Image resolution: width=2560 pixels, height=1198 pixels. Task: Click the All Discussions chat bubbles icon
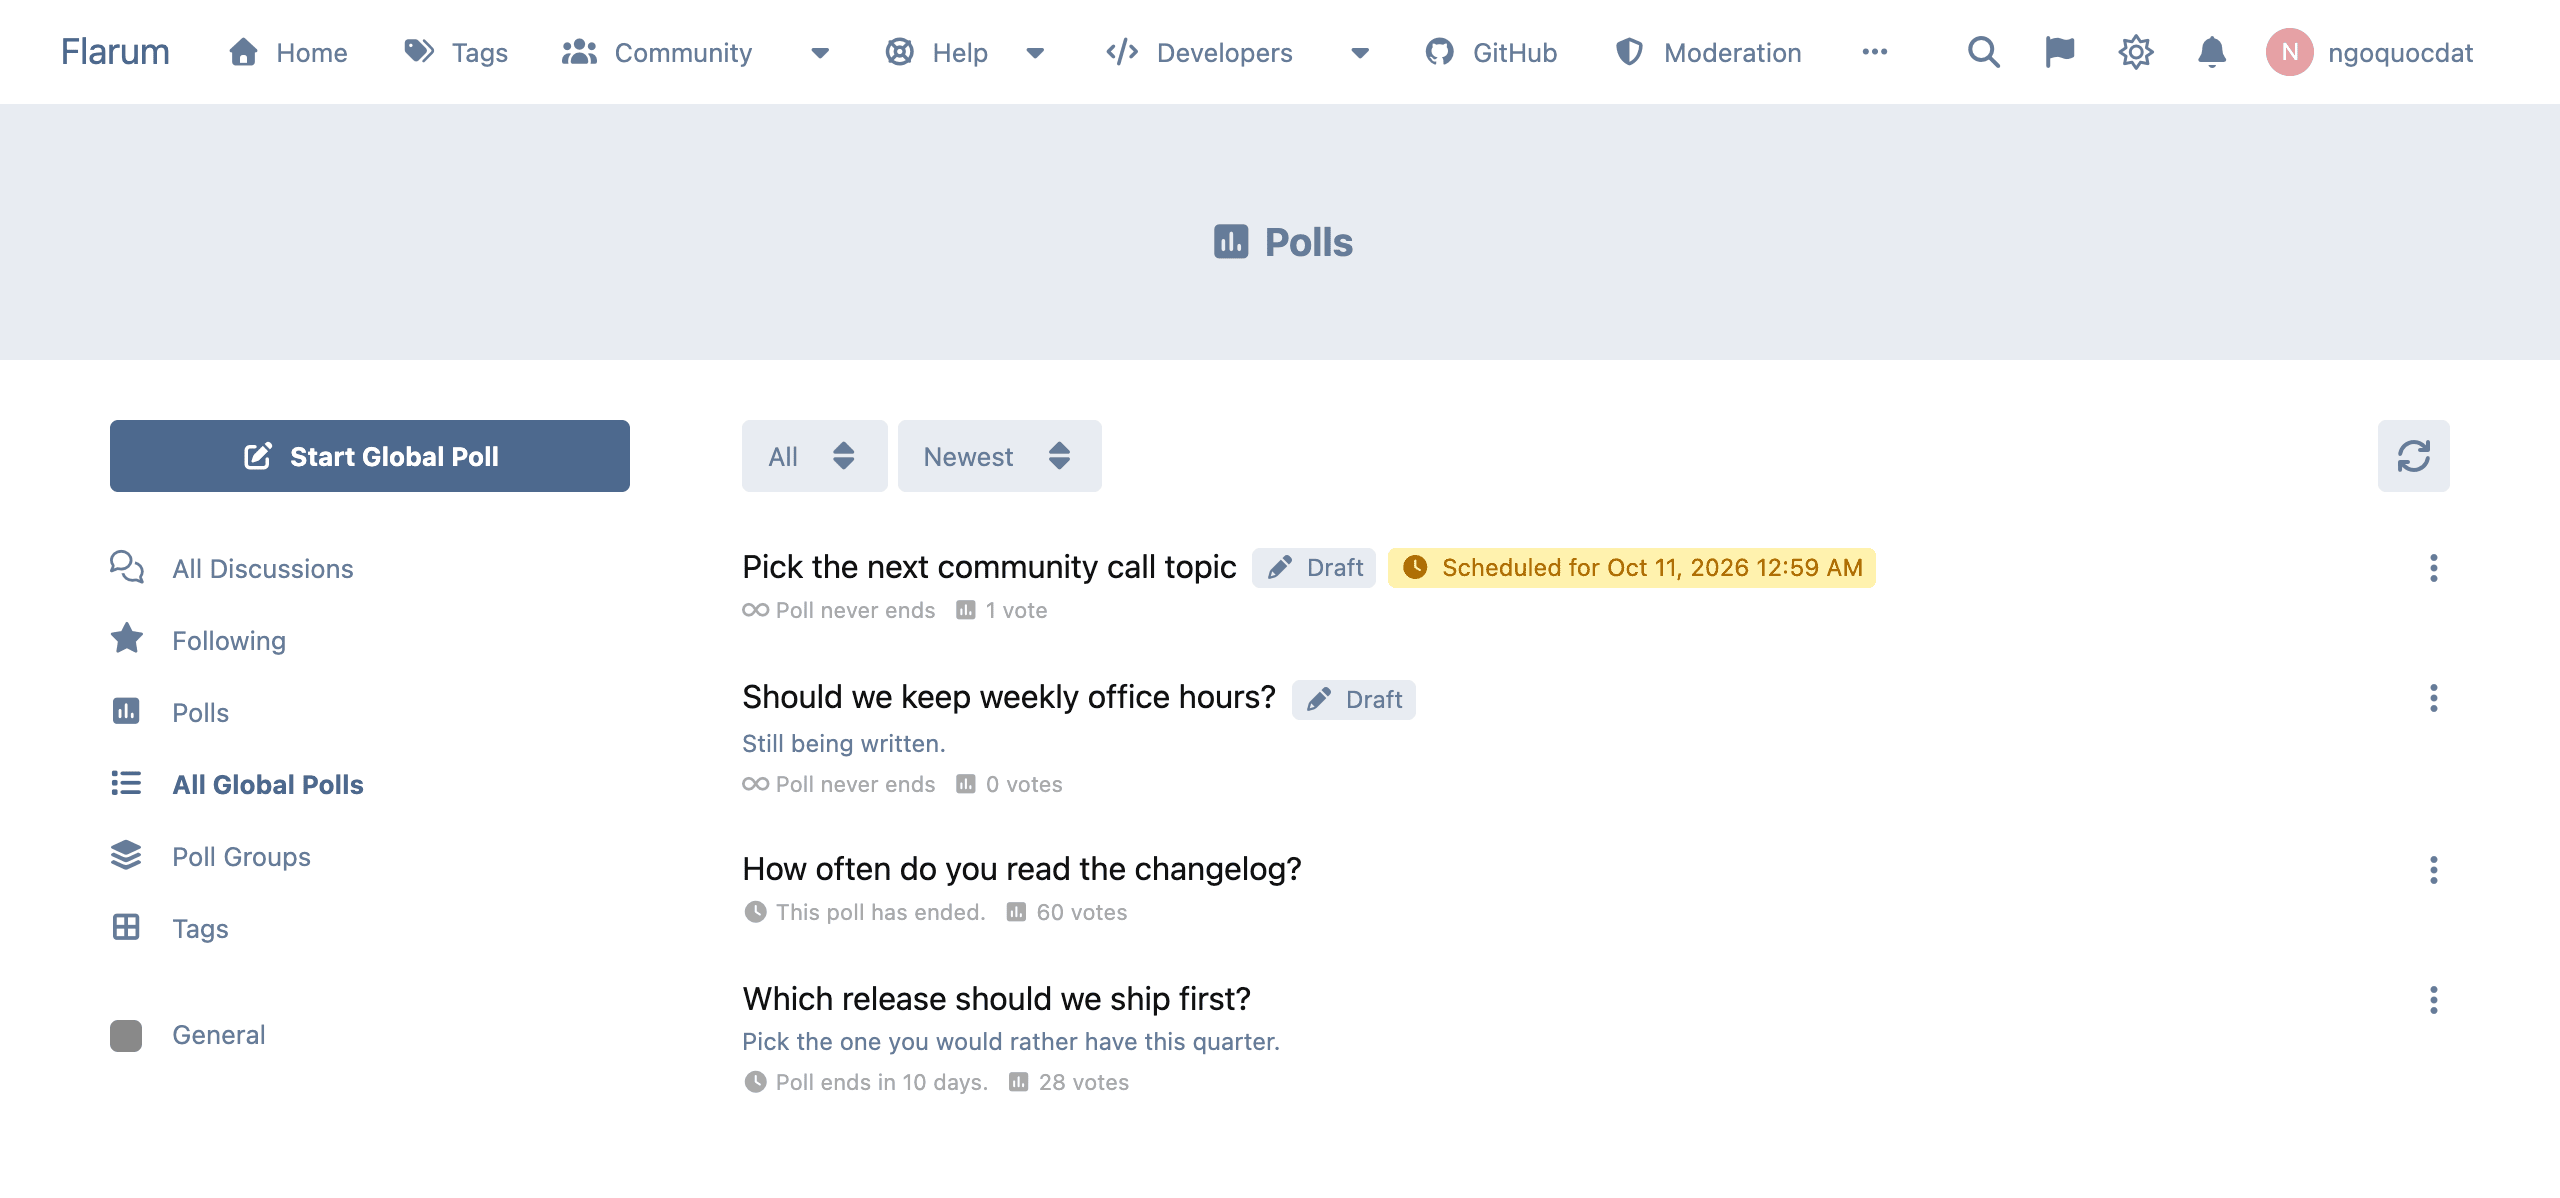(x=126, y=567)
